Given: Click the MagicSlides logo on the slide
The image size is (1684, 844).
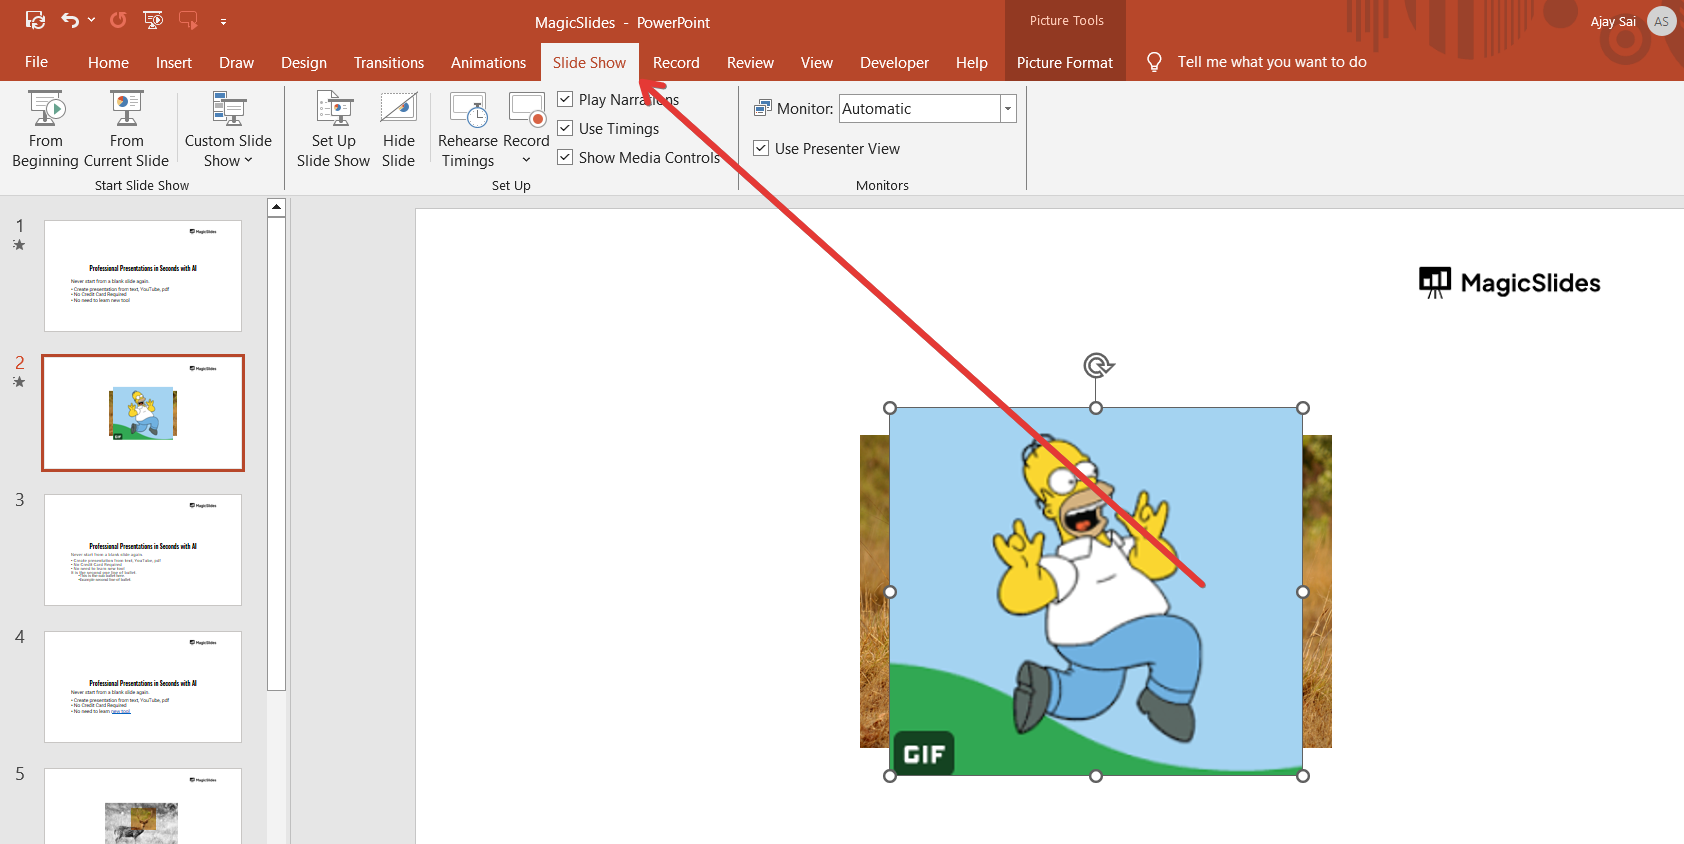Looking at the screenshot, I should 1510,283.
